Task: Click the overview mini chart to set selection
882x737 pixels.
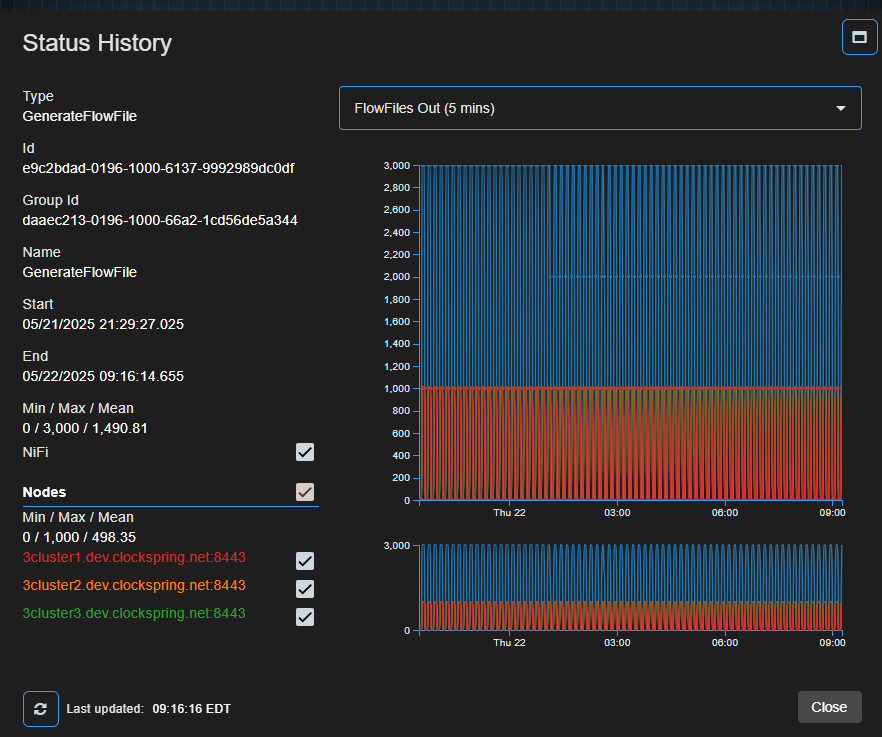Action: pyautogui.click(x=630, y=585)
